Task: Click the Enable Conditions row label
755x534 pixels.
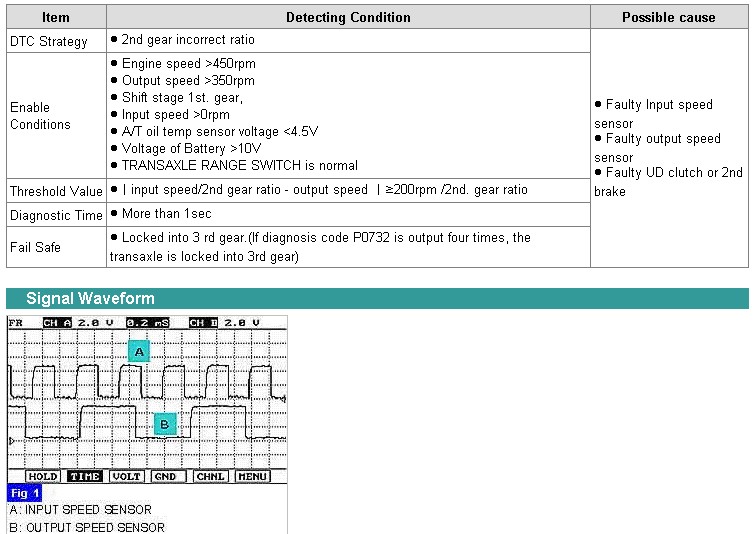Action: (40, 116)
